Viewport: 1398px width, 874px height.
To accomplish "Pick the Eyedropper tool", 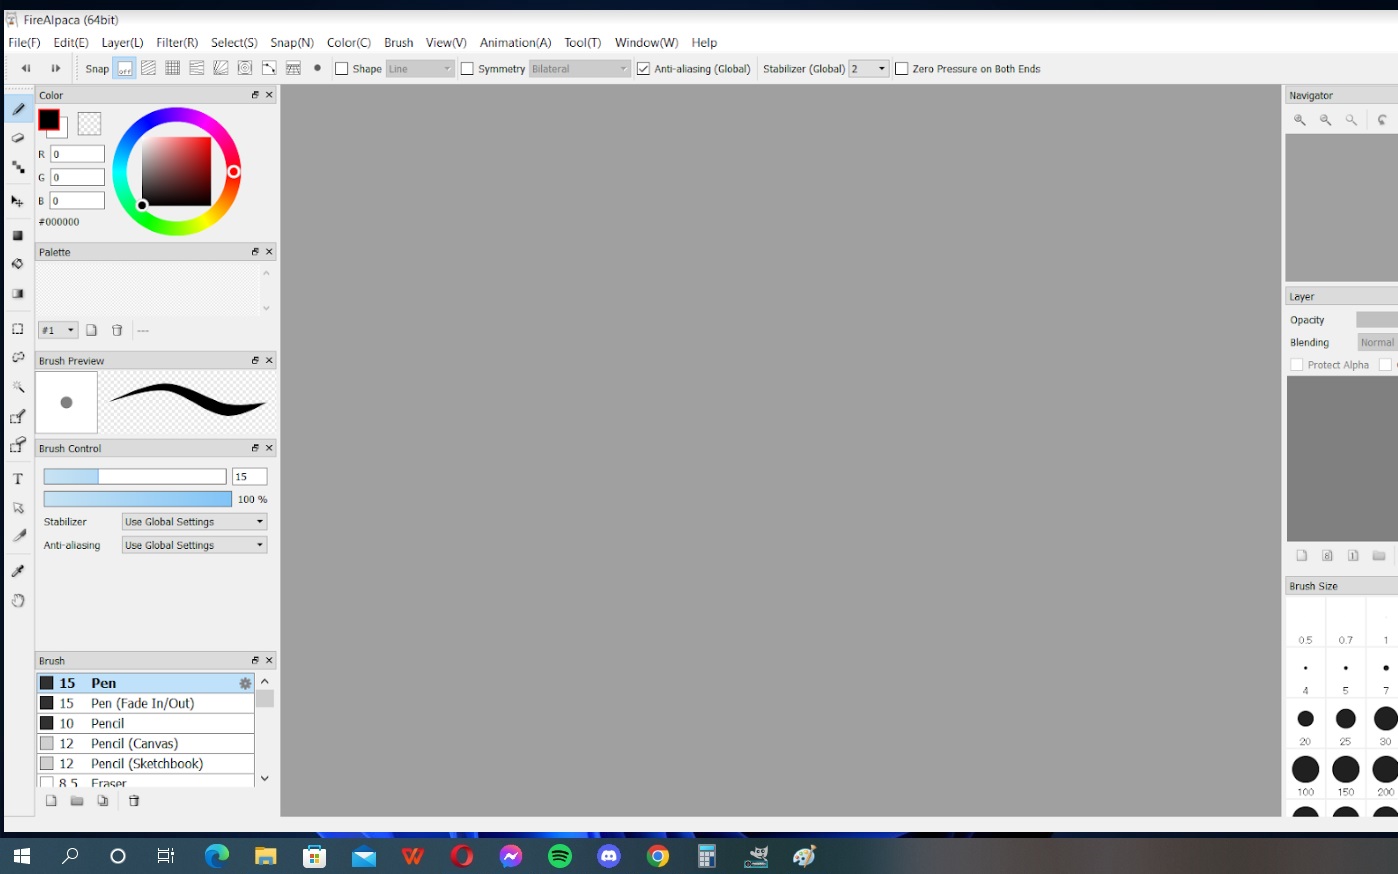I will point(18,571).
